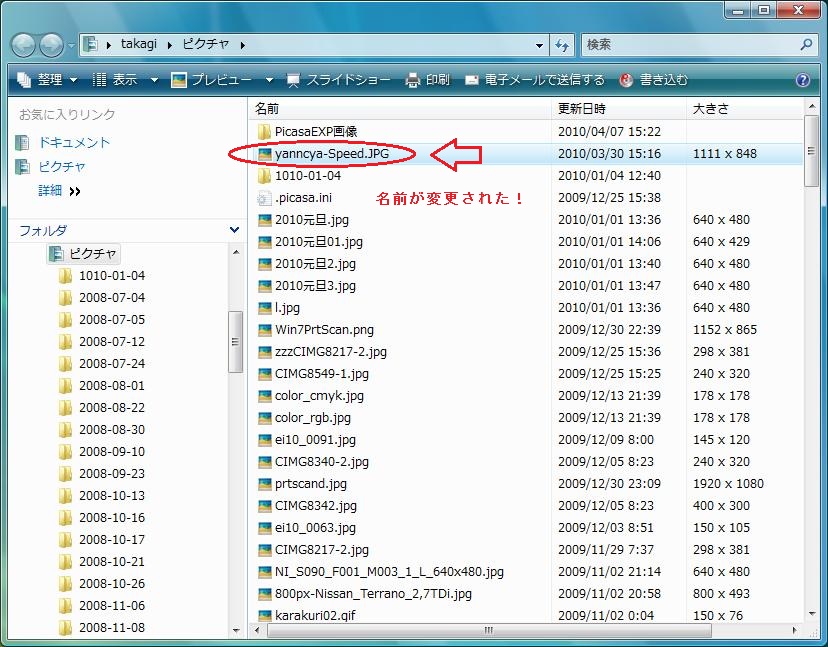Select the .picasa.ini file icon
The image size is (828, 647).
[x=264, y=198]
